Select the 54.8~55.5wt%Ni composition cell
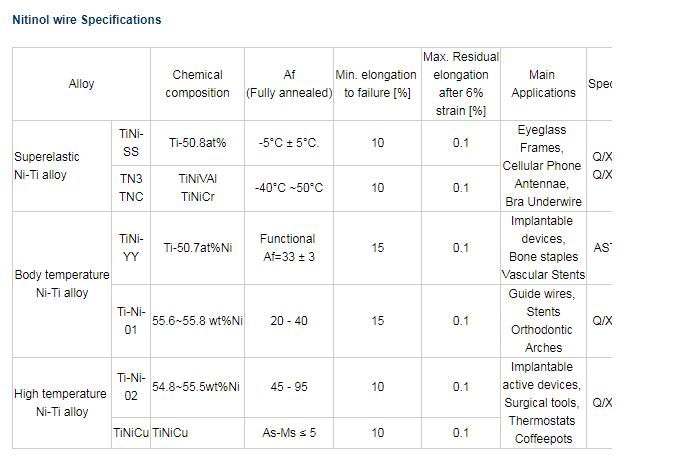The height and width of the screenshot is (463, 689). tap(197, 387)
